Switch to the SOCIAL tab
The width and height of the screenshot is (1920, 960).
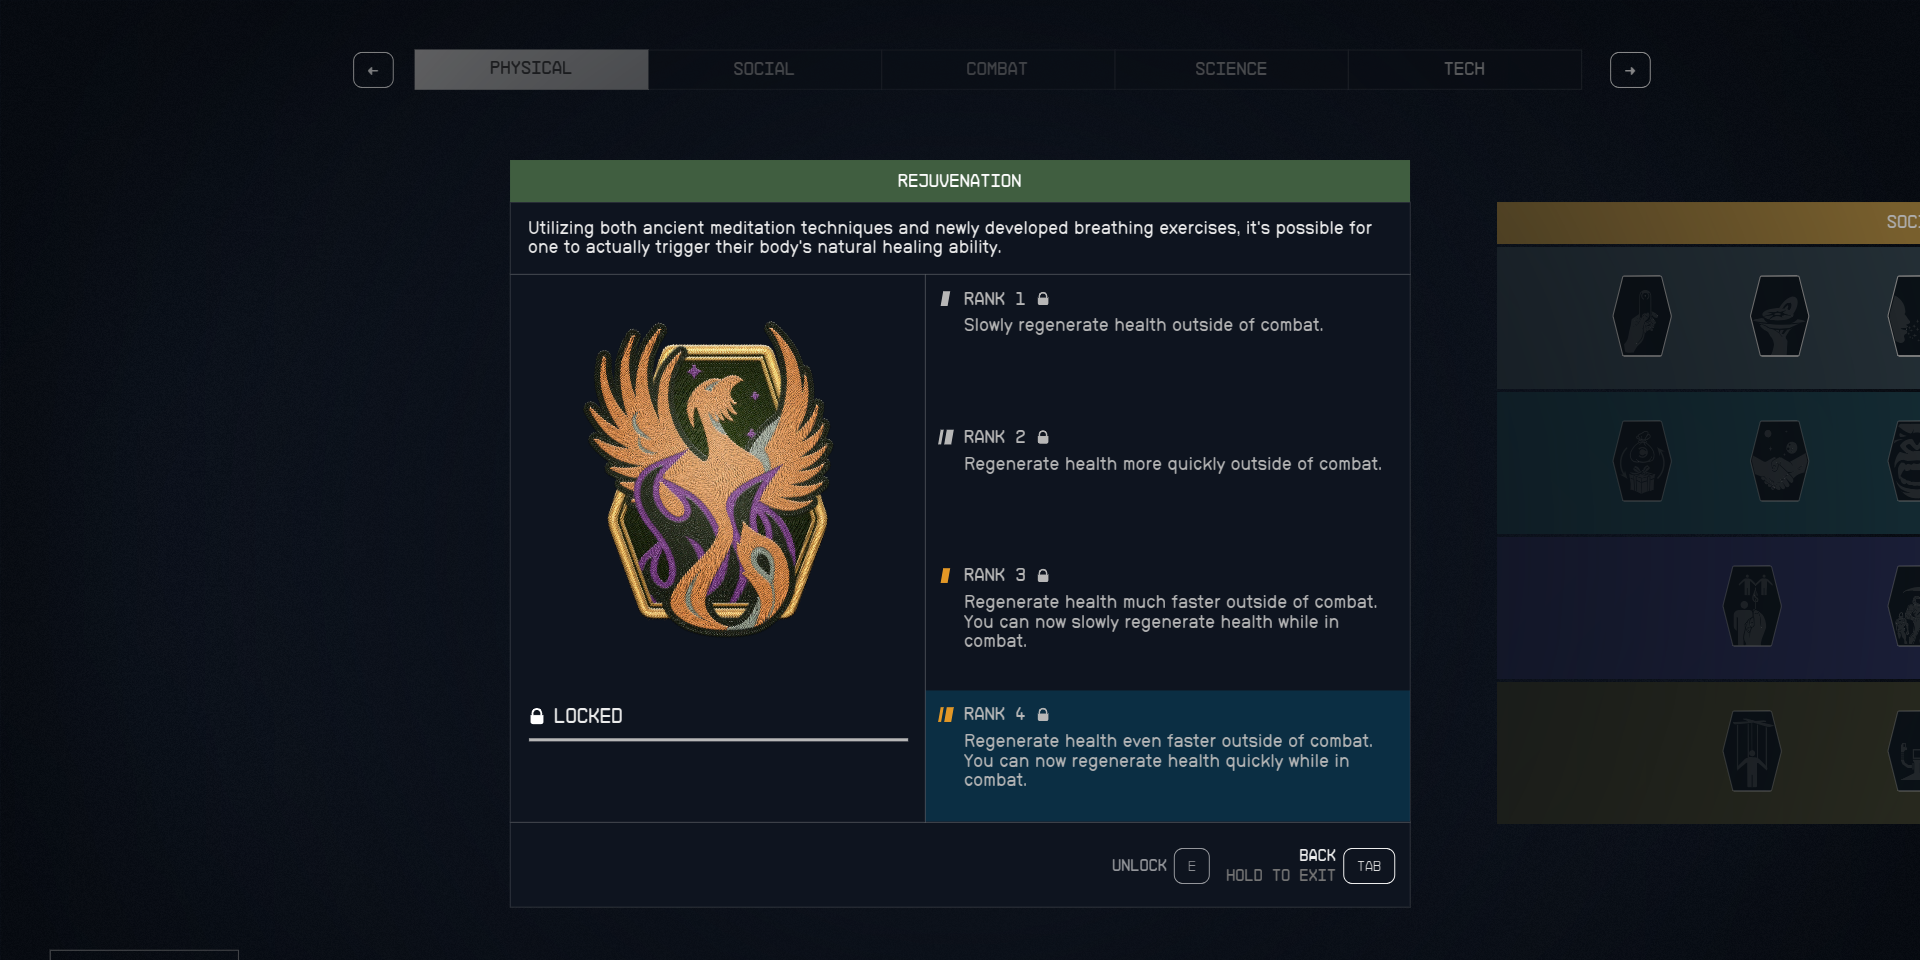[x=763, y=69]
